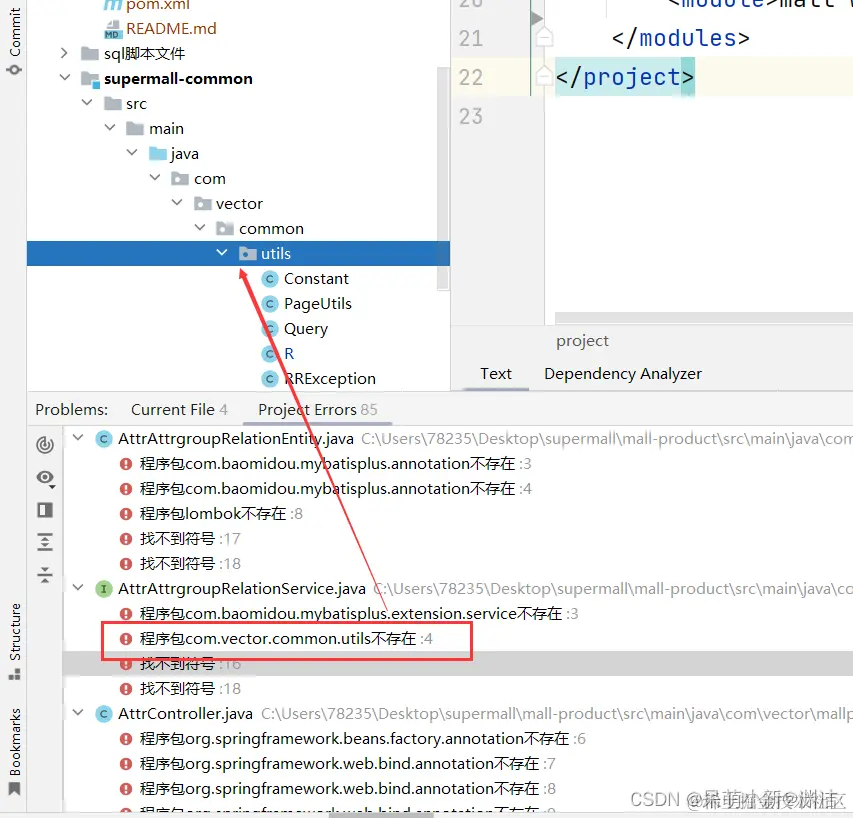853x818 pixels.
Task: Select the Text editor tab
Action: [x=496, y=374]
